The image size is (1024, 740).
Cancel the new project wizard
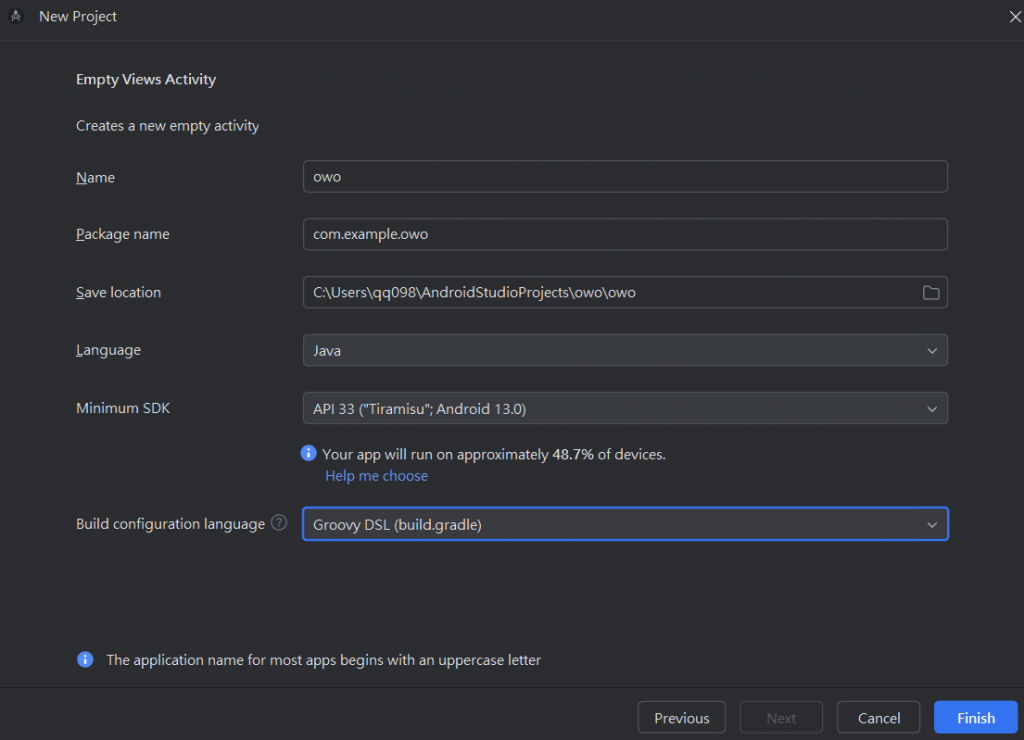point(879,718)
